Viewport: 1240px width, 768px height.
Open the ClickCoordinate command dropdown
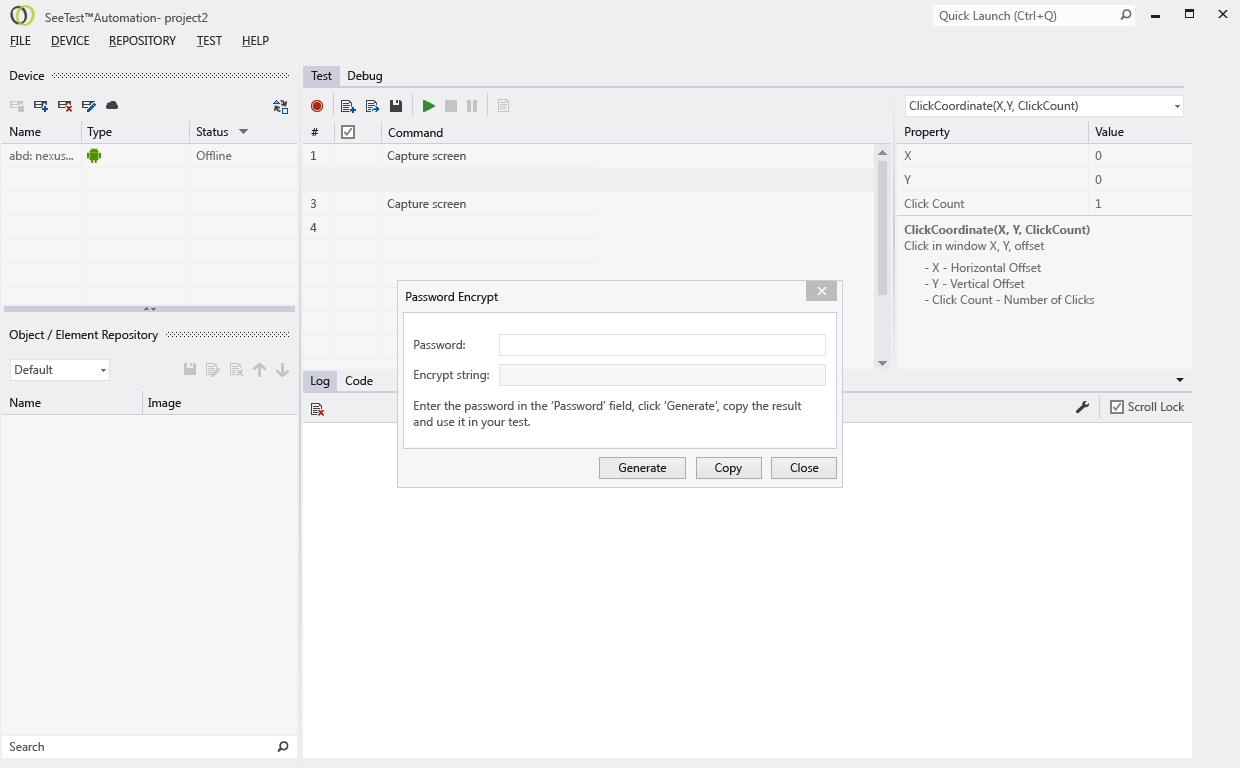(x=1177, y=106)
